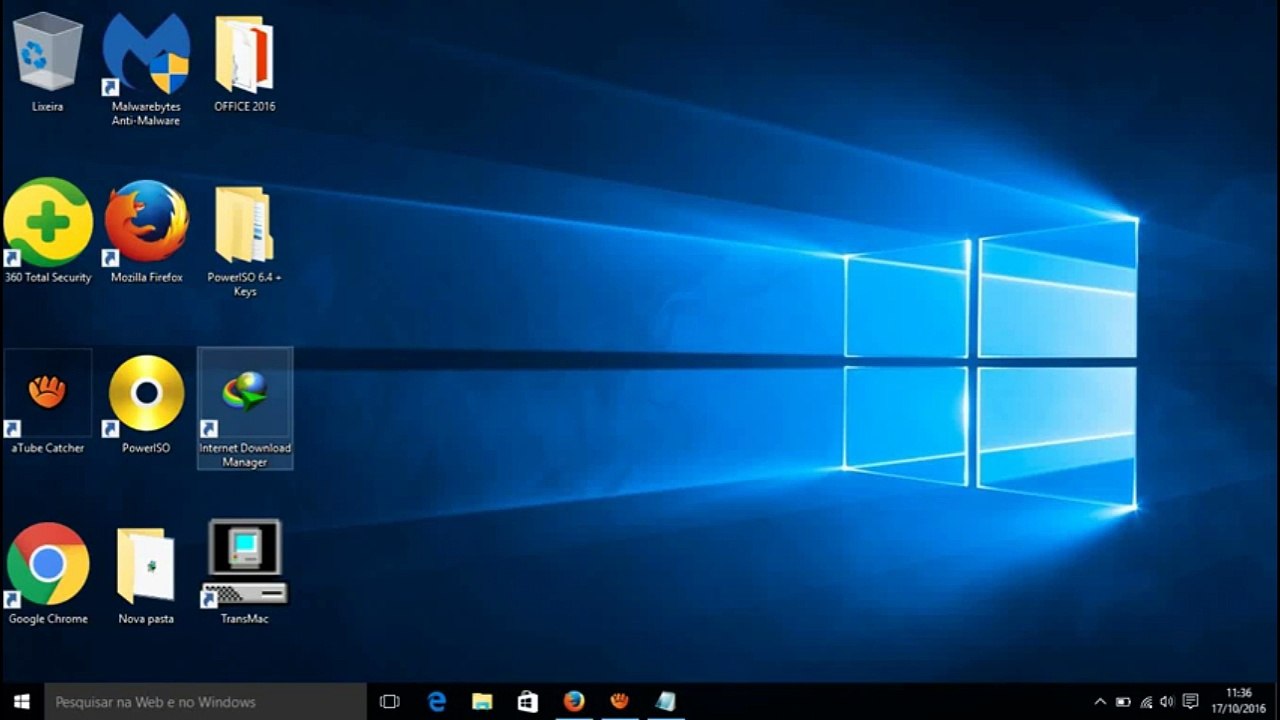The height and width of the screenshot is (720, 1280).
Task: Select the OFFICE 2016 folder
Action: [x=244, y=63]
